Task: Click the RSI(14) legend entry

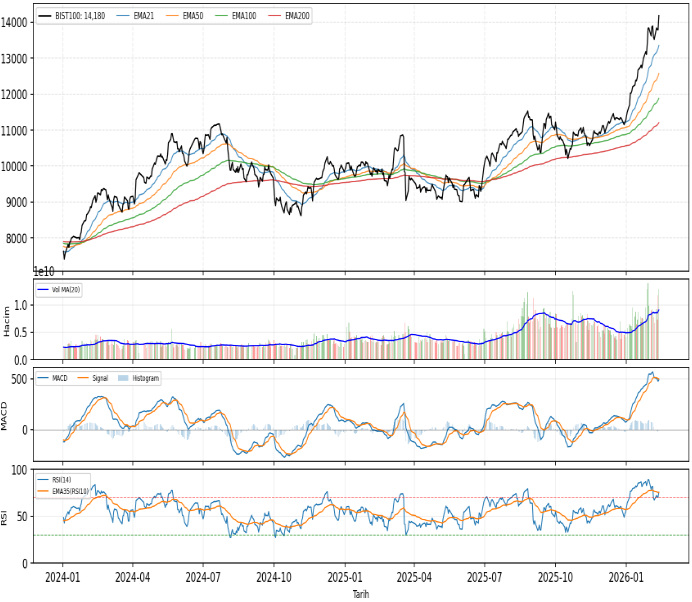Action: point(62,480)
